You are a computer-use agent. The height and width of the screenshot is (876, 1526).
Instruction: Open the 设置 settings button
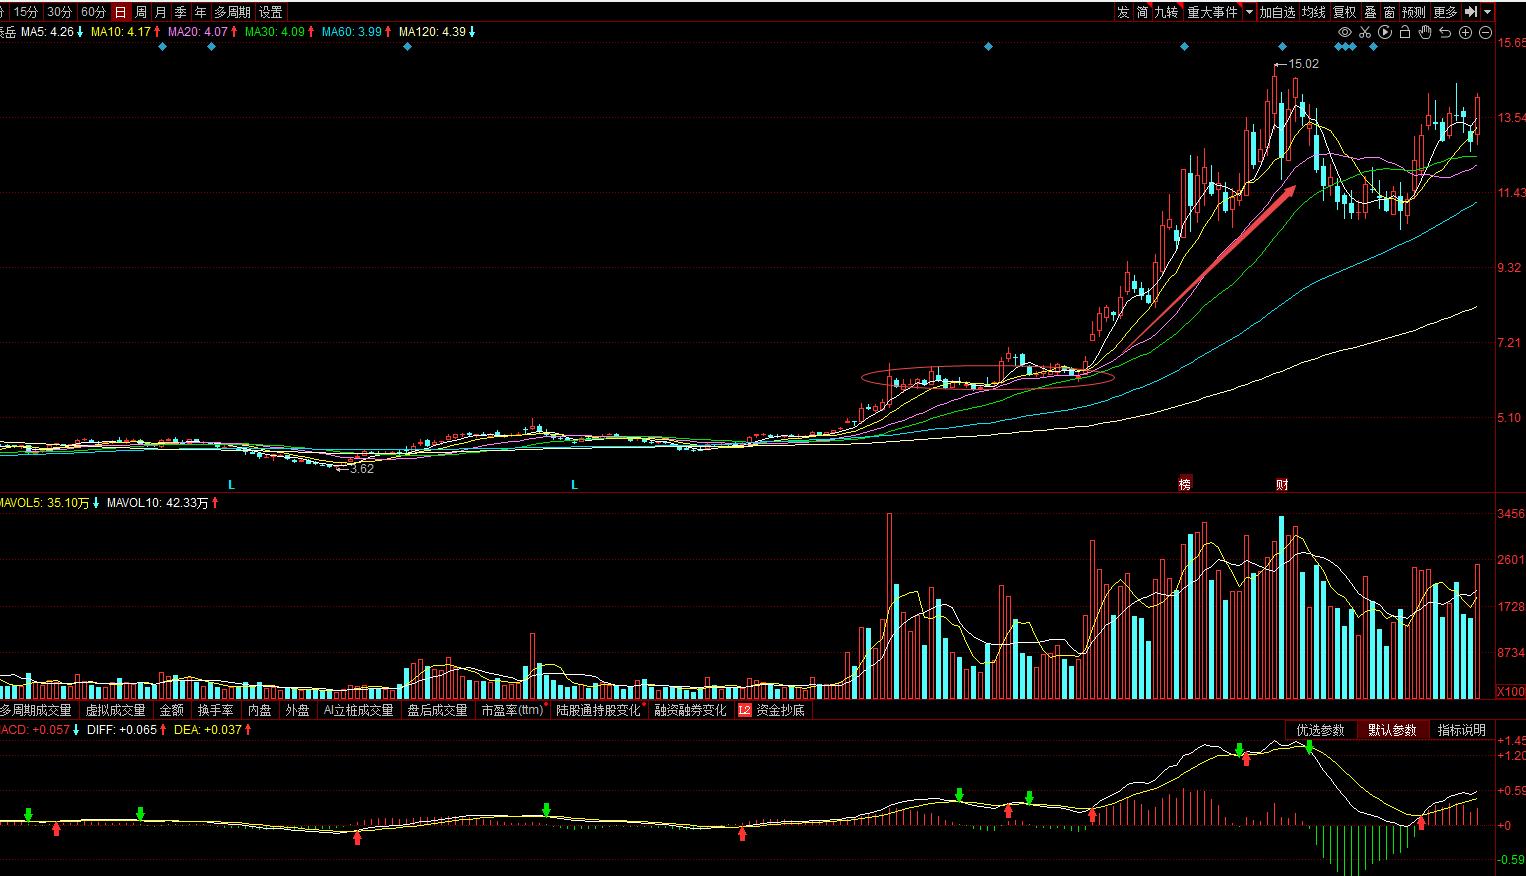(270, 12)
